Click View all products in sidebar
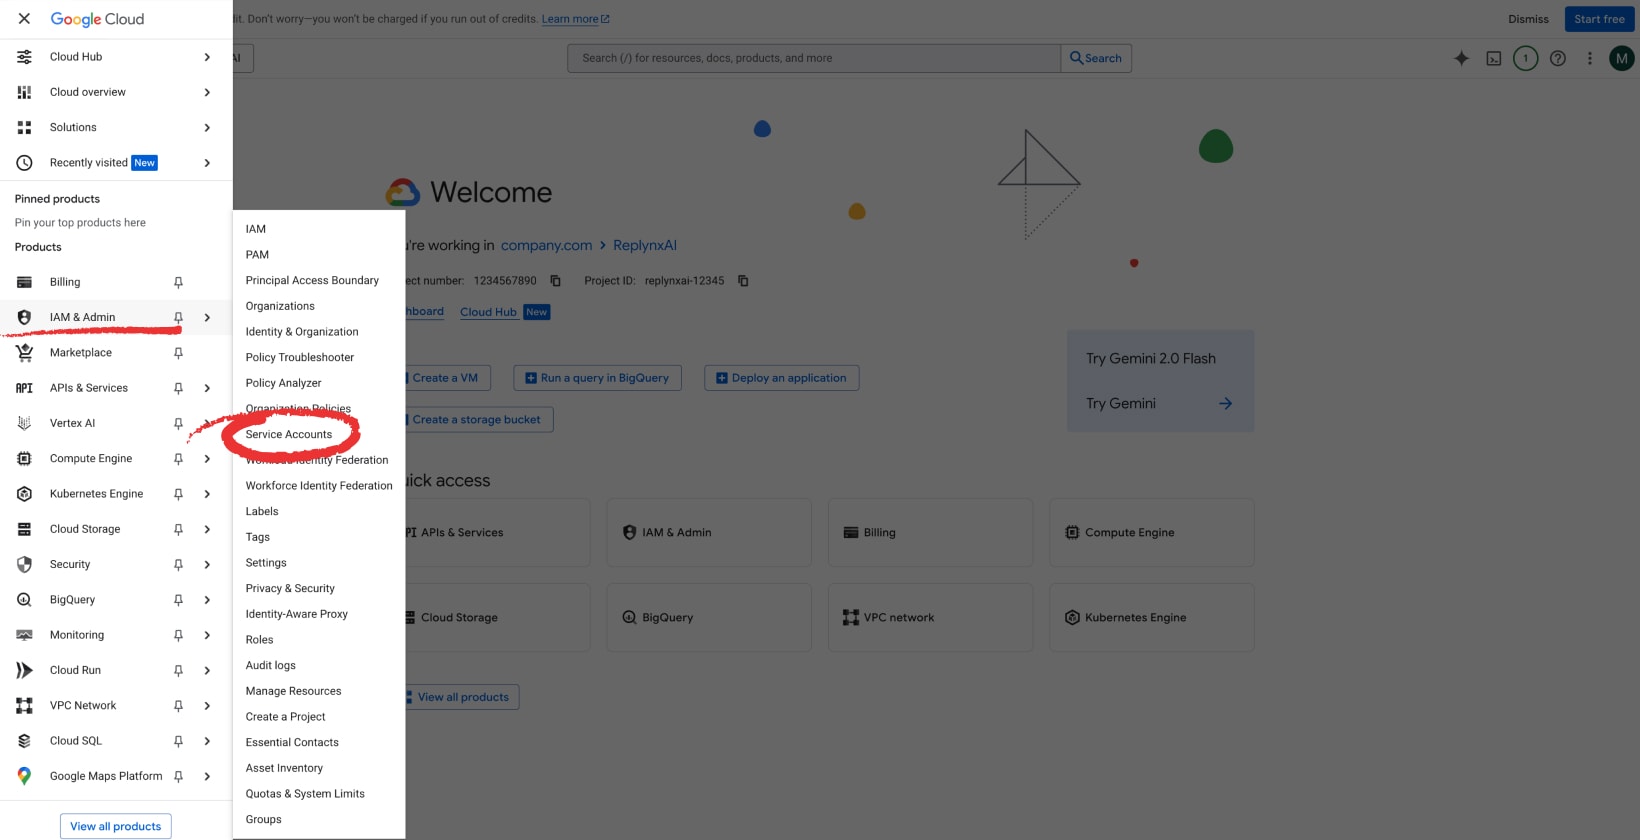 click(x=116, y=826)
